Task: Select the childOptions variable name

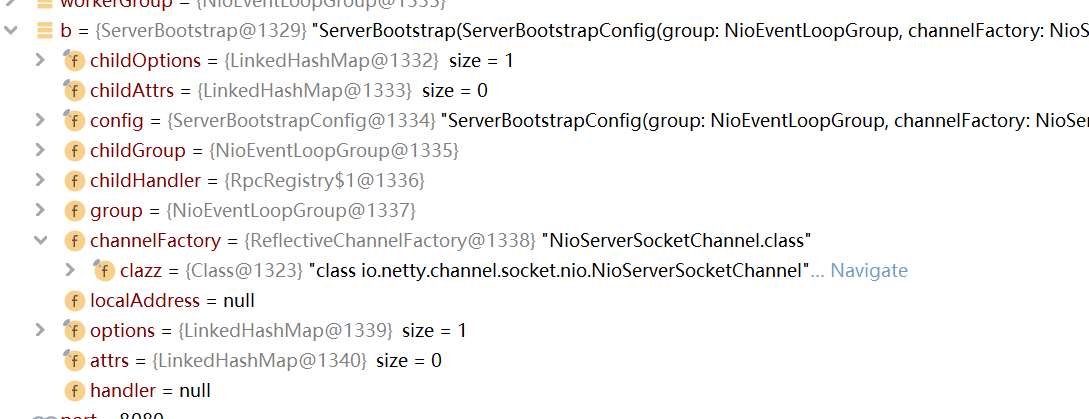Action: (x=145, y=61)
